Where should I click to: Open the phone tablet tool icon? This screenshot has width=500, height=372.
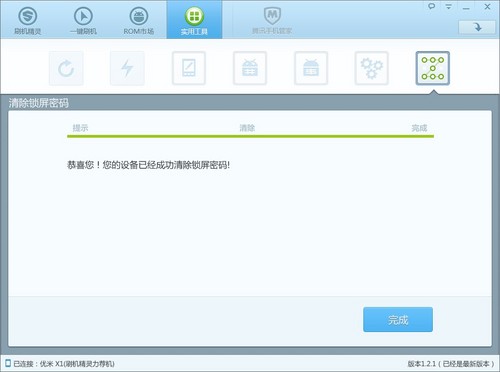click(x=189, y=68)
